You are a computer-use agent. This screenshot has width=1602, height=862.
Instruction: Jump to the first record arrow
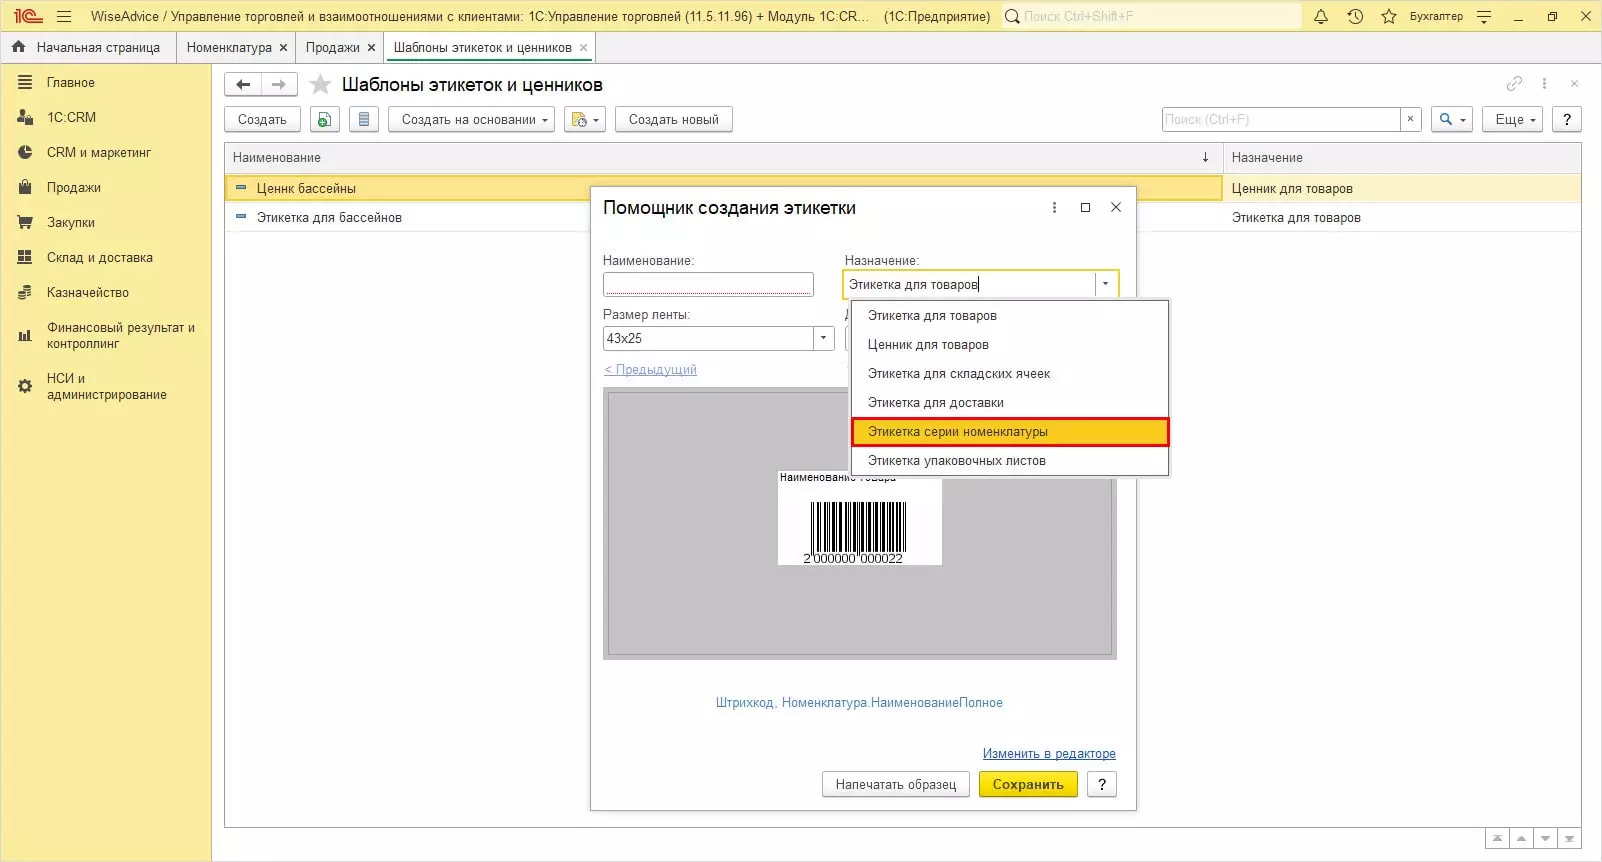pos(1497,838)
